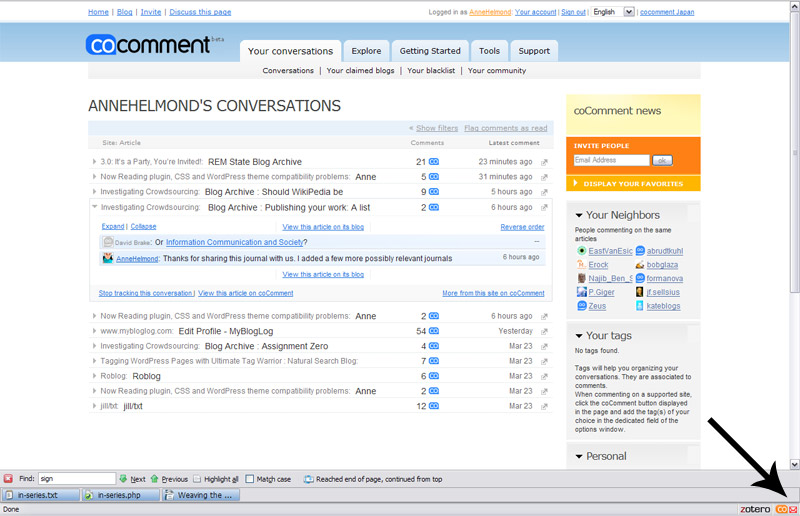Open external link icon for jill/txt row
This screenshot has height=516, width=800.
coord(544,407)
